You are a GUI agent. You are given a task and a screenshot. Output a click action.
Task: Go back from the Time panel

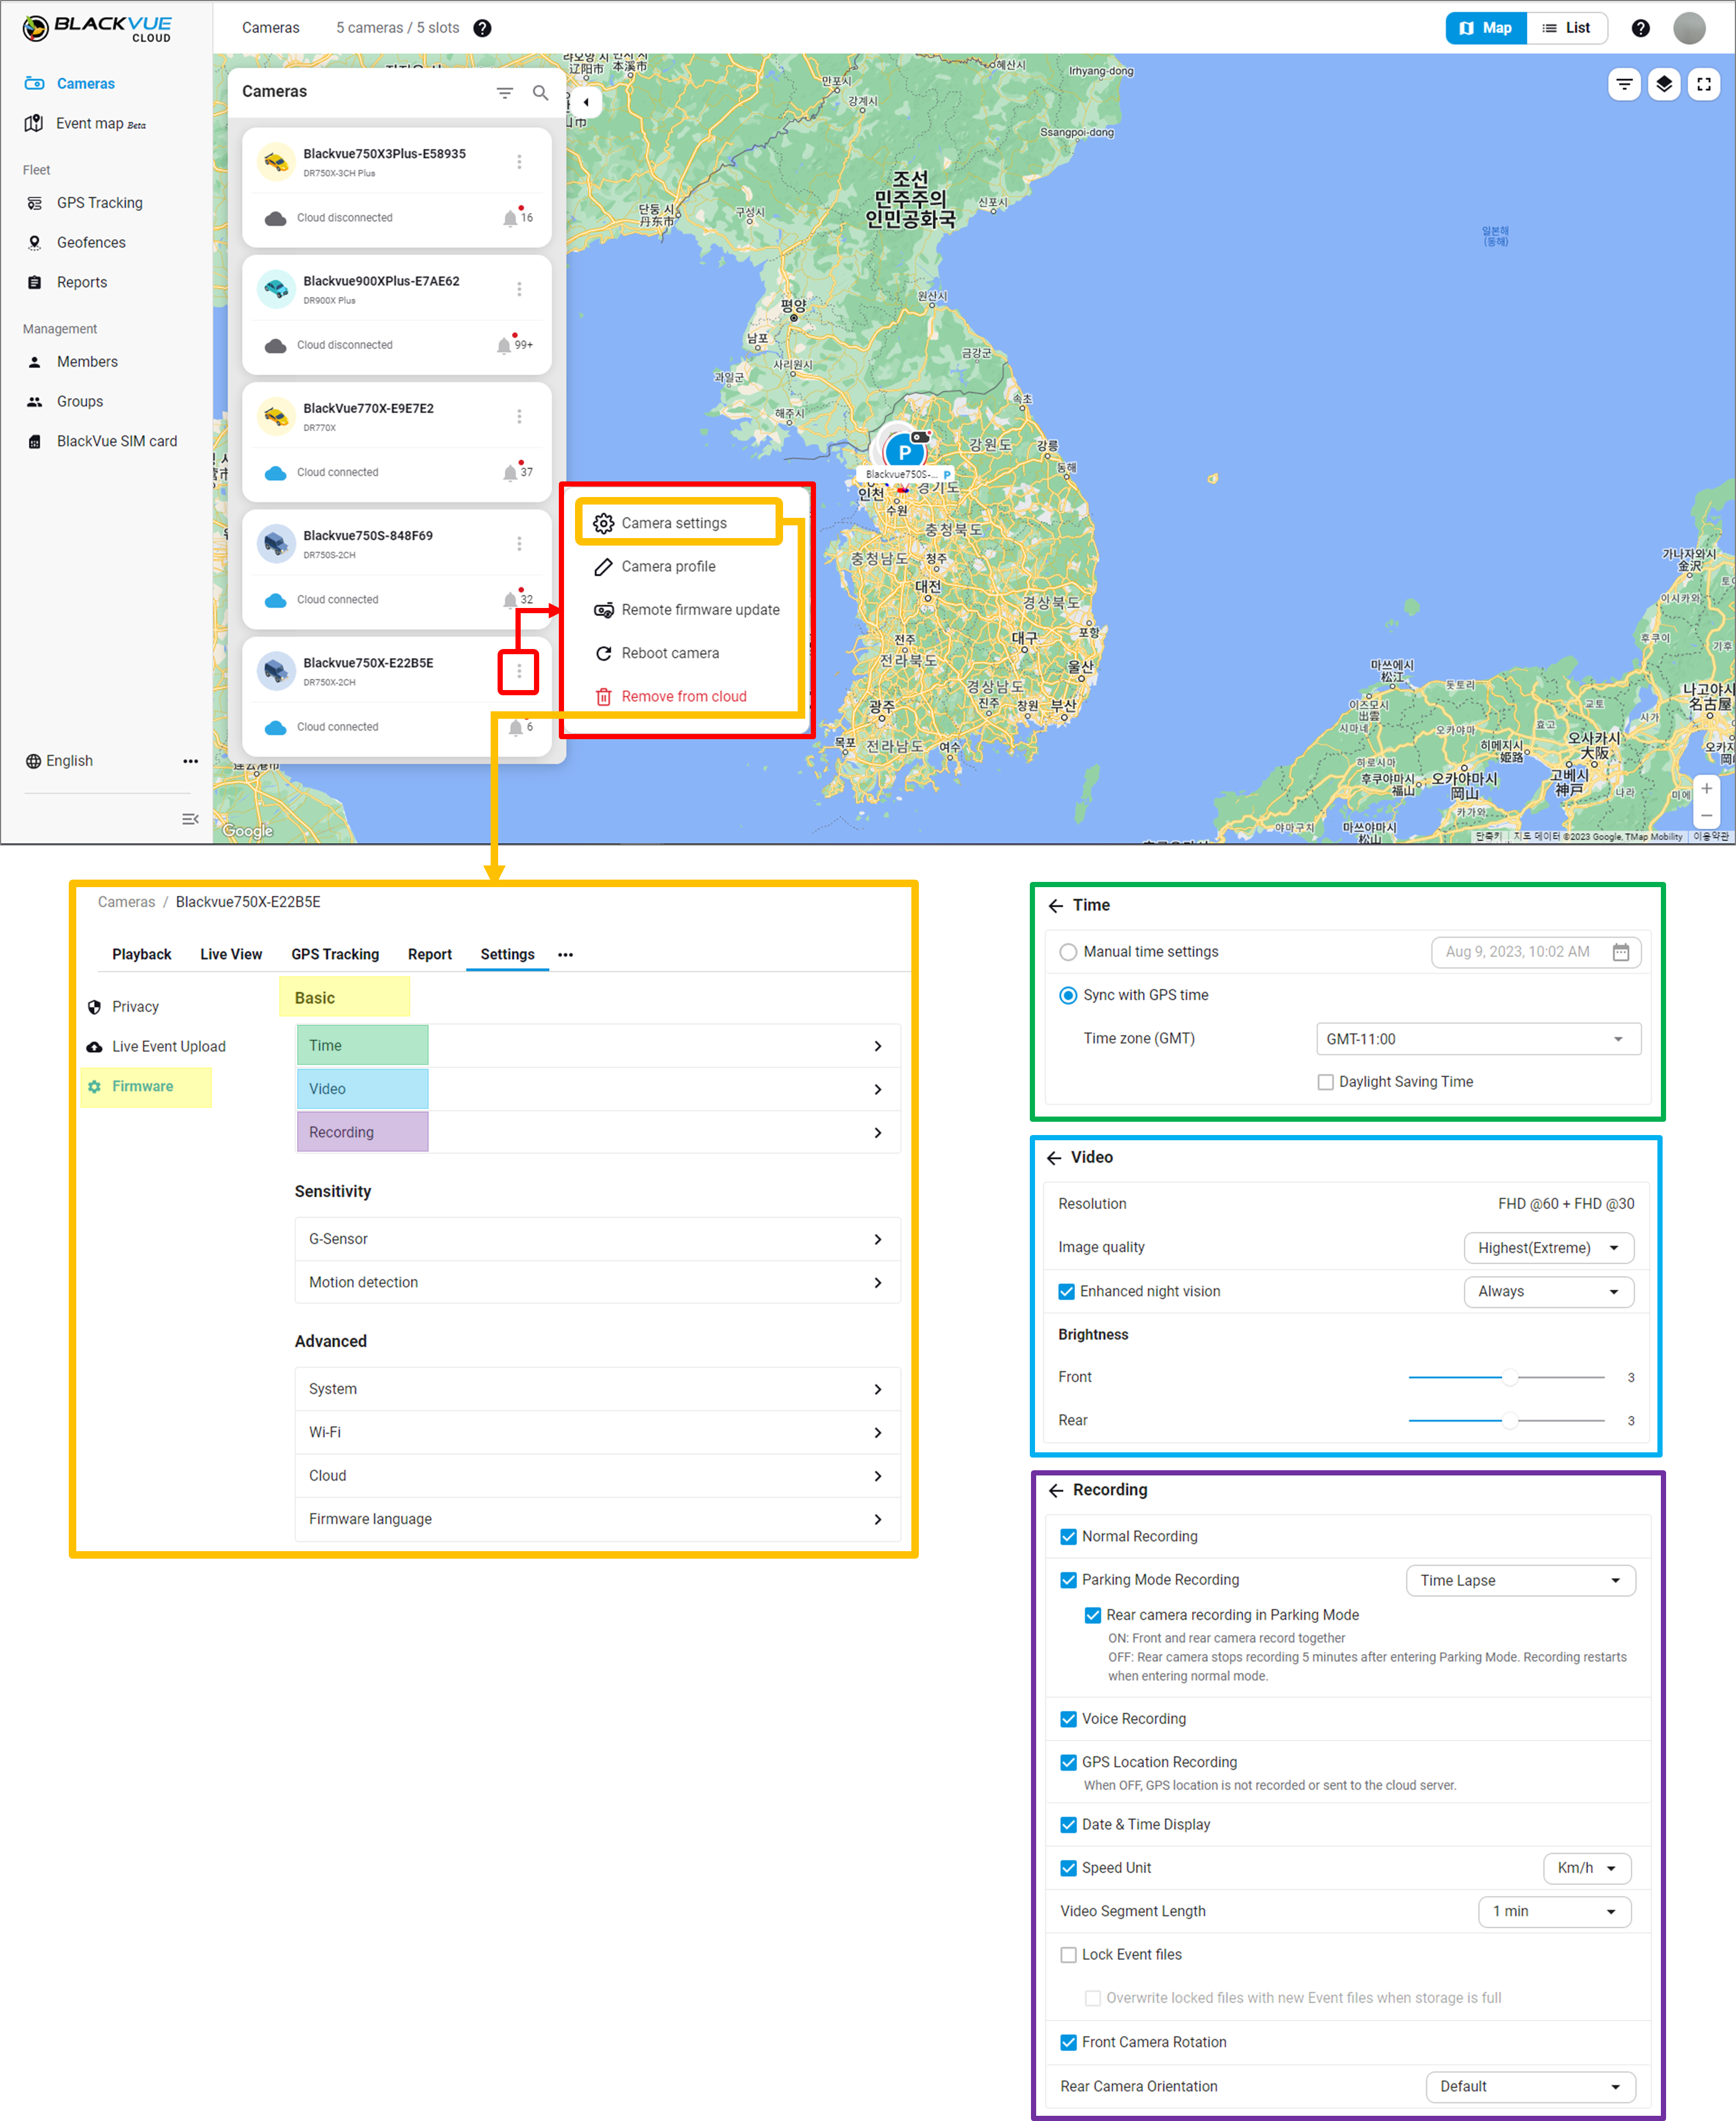click(1055, 906)
